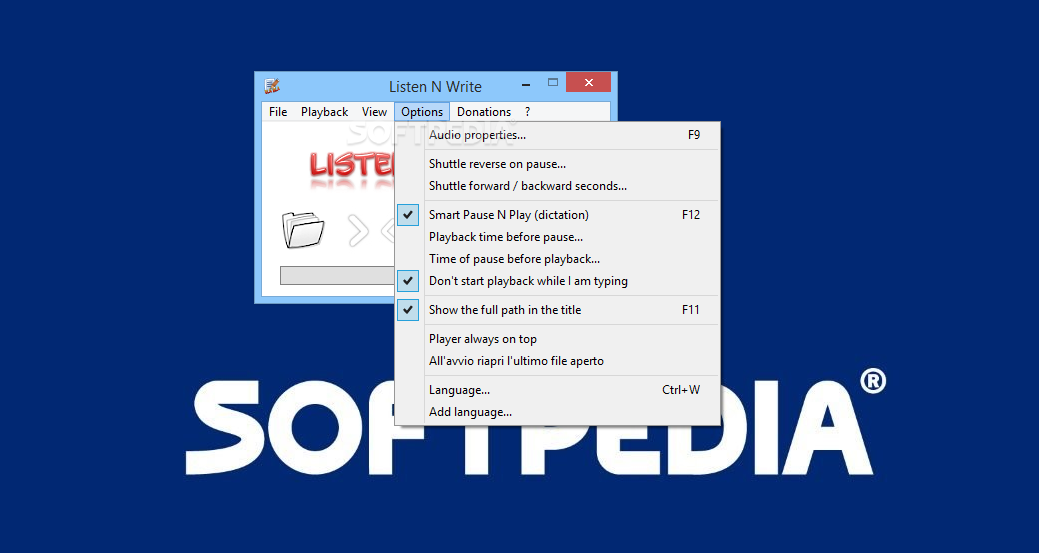
Task: Maximize the Listen N Write window
Action: [553, 83]
